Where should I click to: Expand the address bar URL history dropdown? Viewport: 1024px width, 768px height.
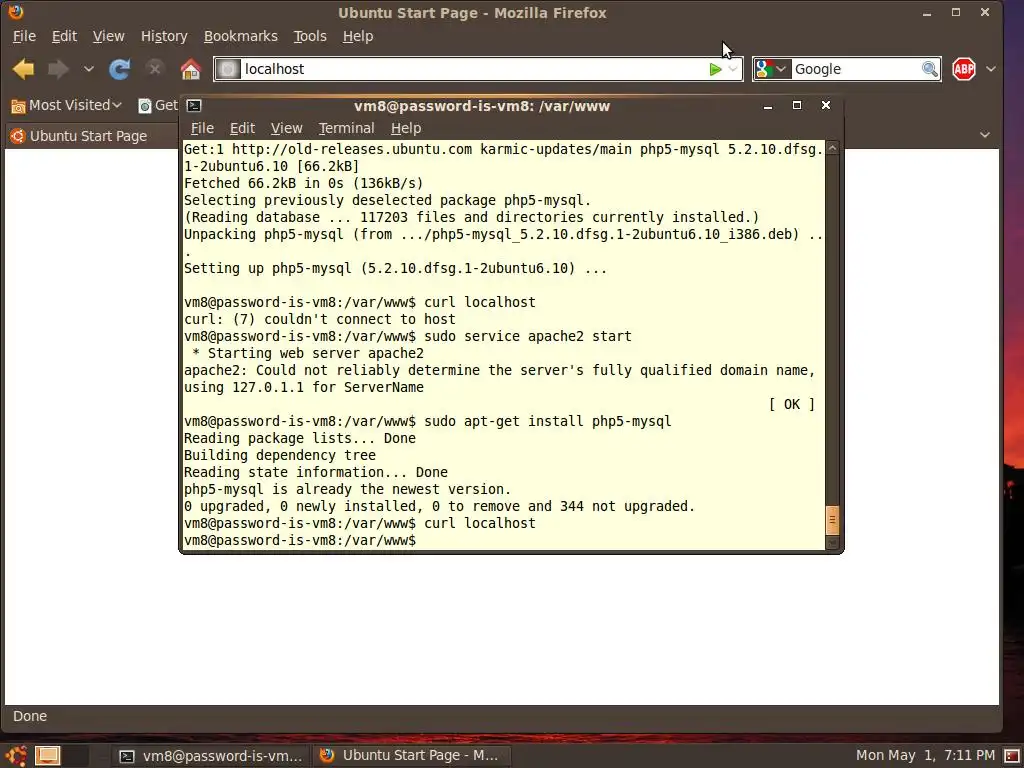(733, 69)
